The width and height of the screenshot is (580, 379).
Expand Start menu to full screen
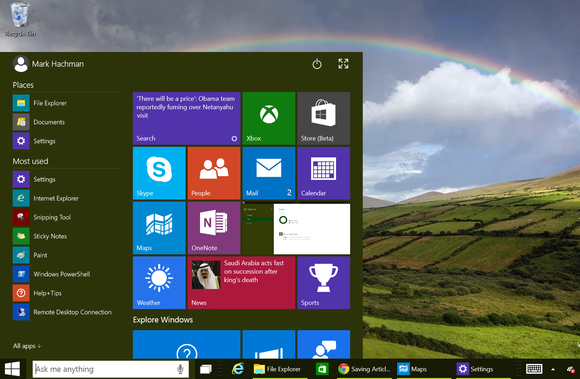343,64
